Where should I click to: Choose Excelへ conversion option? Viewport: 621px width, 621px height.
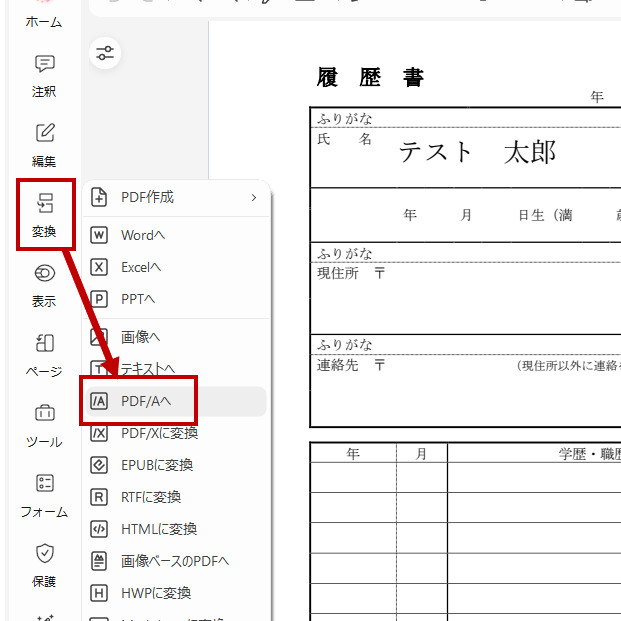pyautogui.click(x=176, y=267)
